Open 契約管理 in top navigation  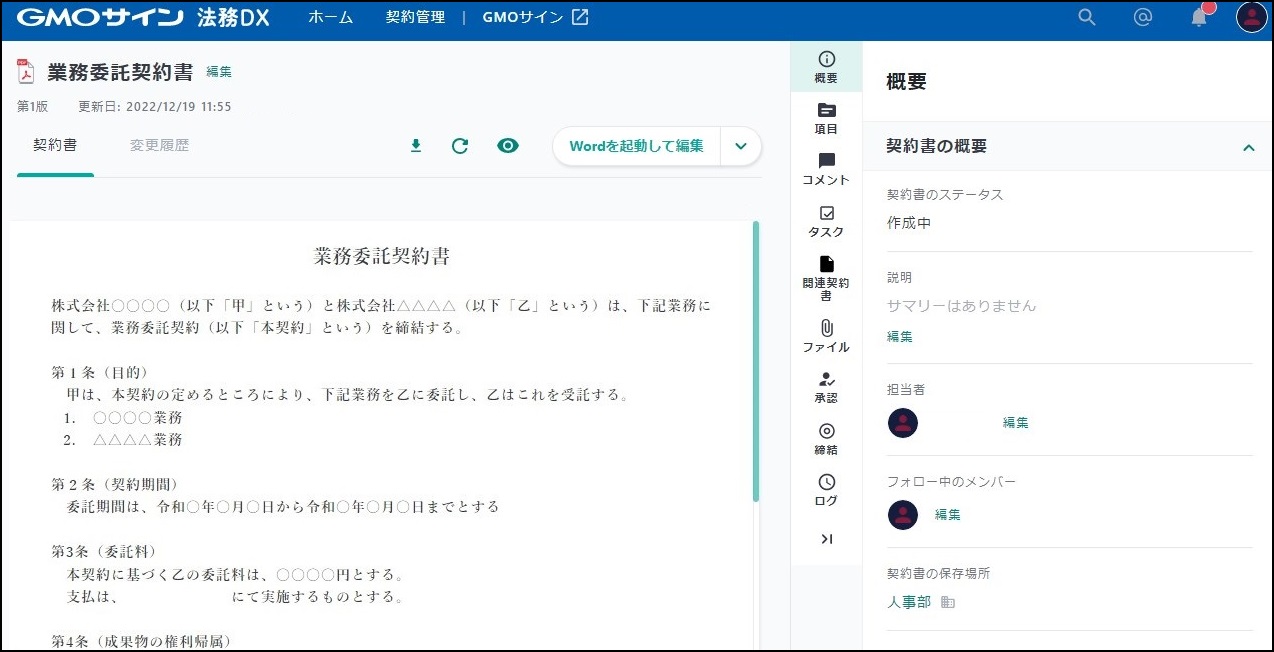click(415, 17)
